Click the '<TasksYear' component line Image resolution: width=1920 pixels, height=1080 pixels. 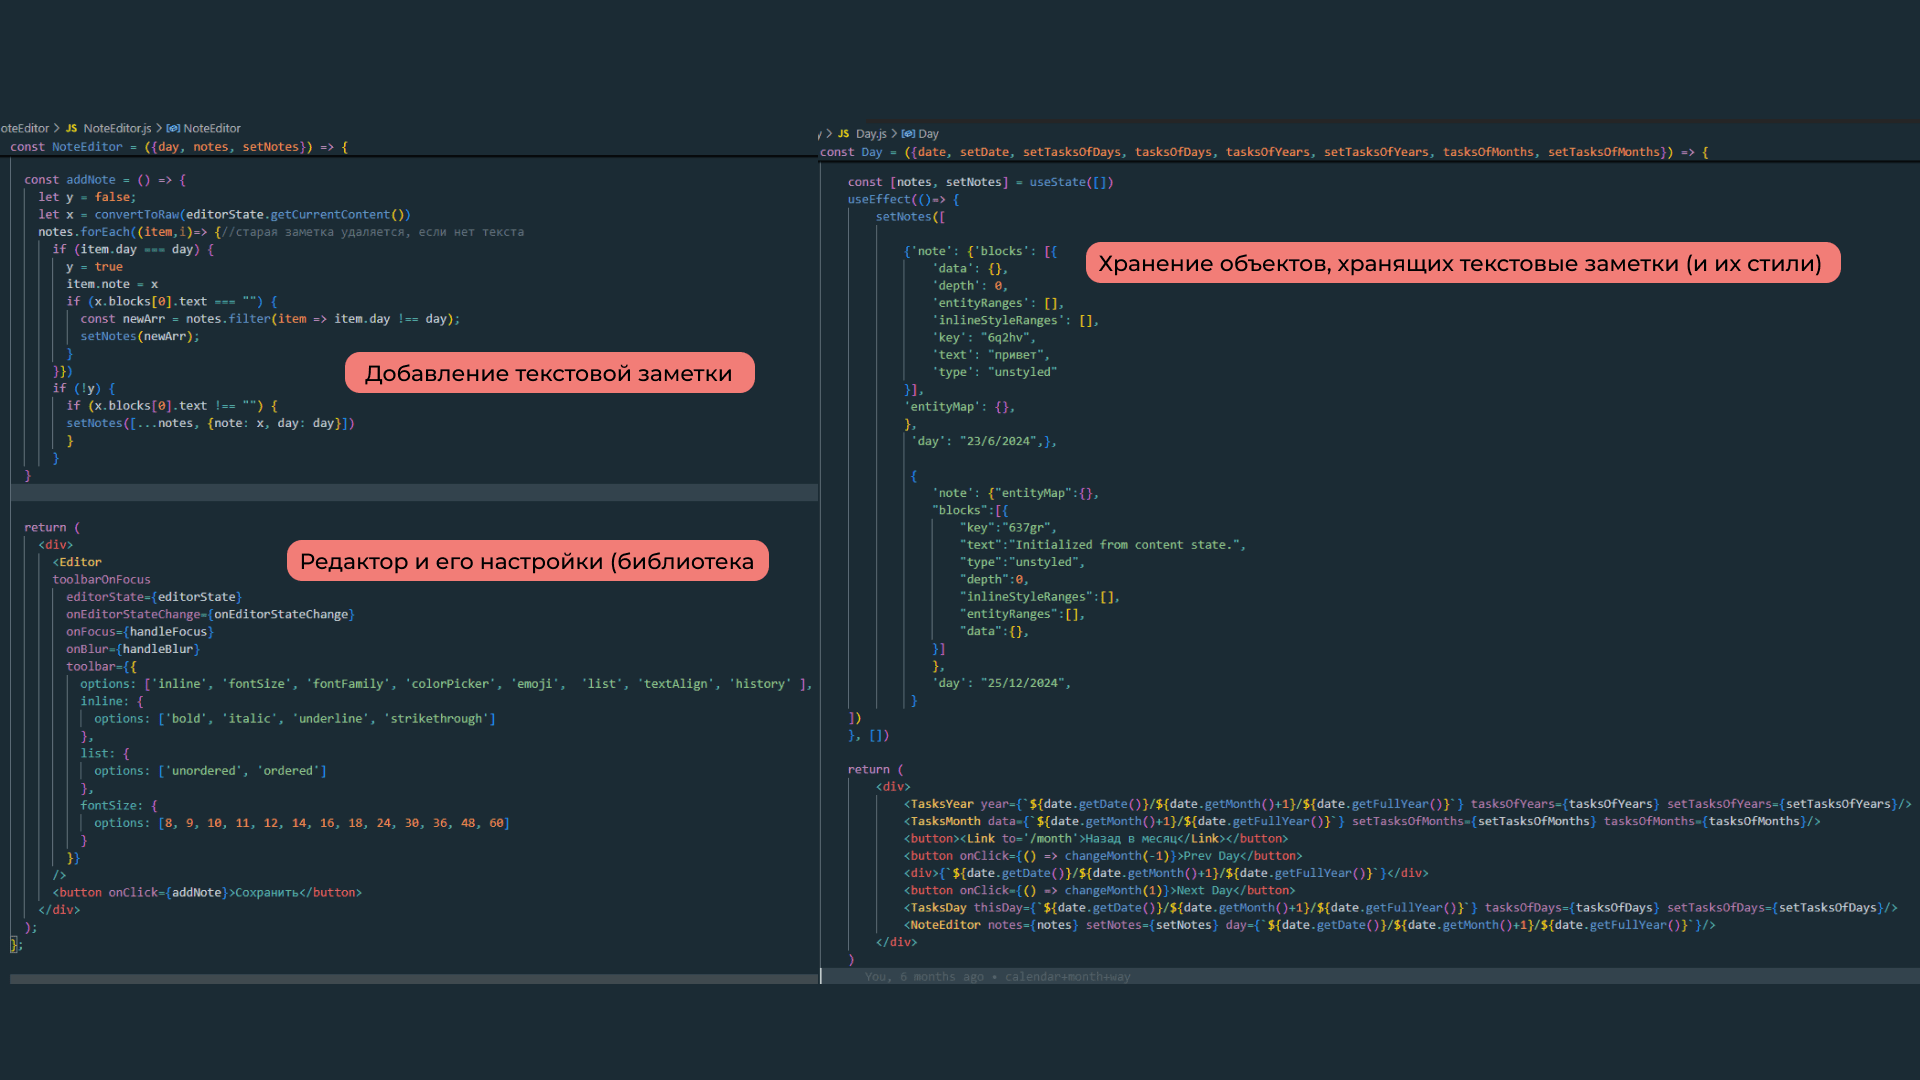[x=1408, y=804]
